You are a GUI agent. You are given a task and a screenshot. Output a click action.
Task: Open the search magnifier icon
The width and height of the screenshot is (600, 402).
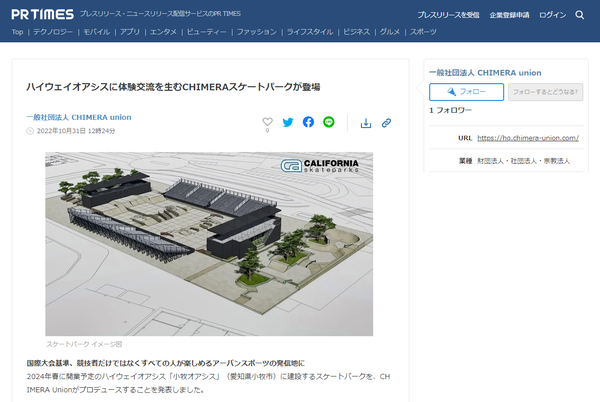(579, 15)
